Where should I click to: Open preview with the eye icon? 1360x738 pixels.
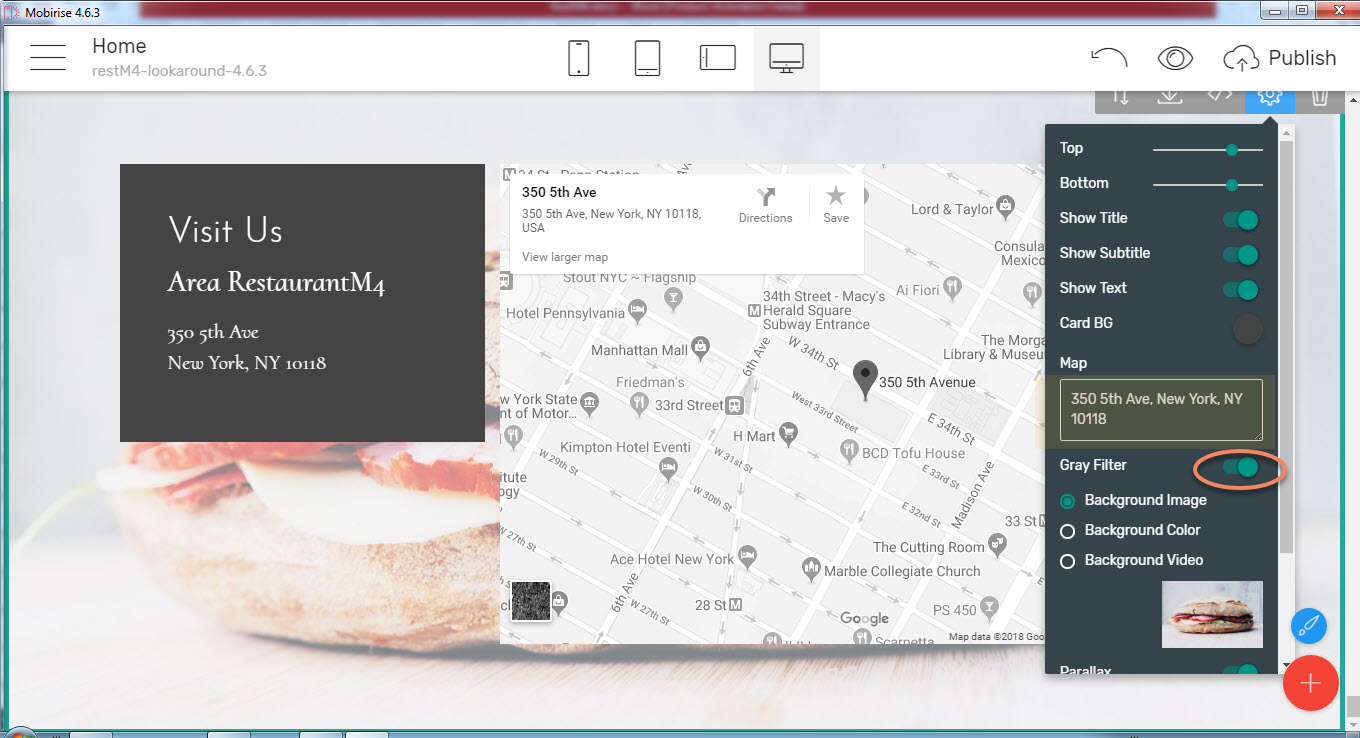pyautogui.click(x=1175, y=58)
